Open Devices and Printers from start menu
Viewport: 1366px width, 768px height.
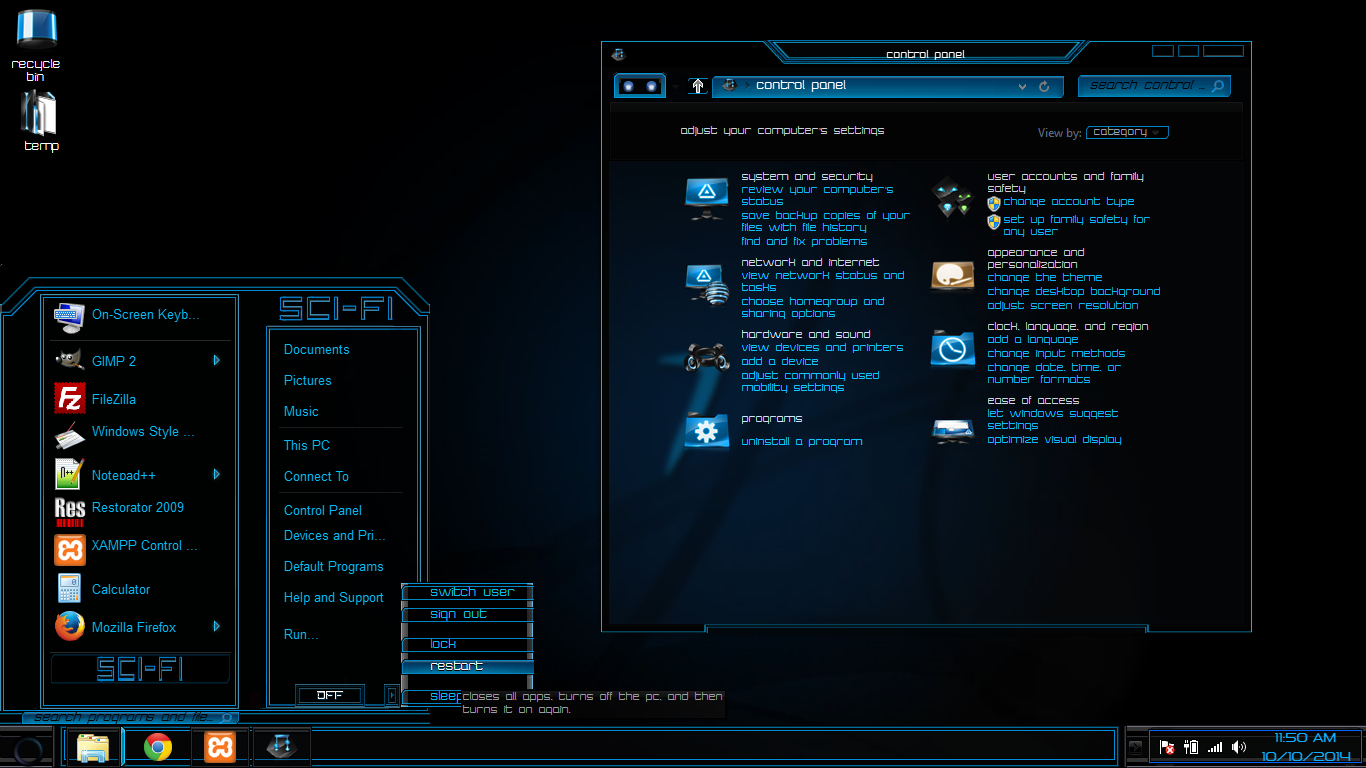(335, 536)
